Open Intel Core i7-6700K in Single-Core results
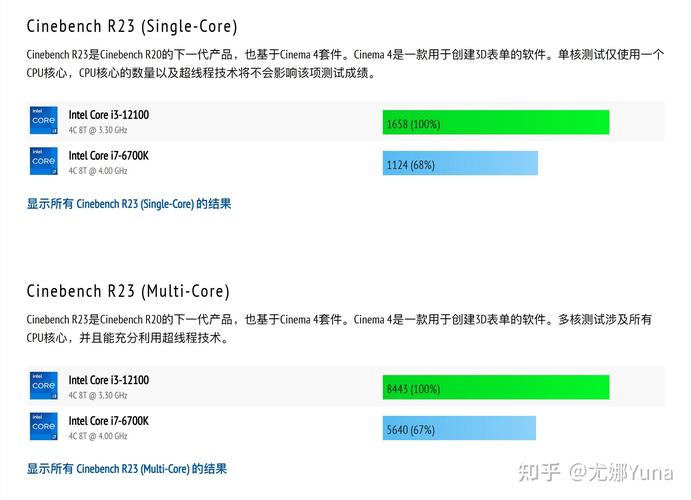This screenshot has width=691, height=500. [x=108, y=155]
